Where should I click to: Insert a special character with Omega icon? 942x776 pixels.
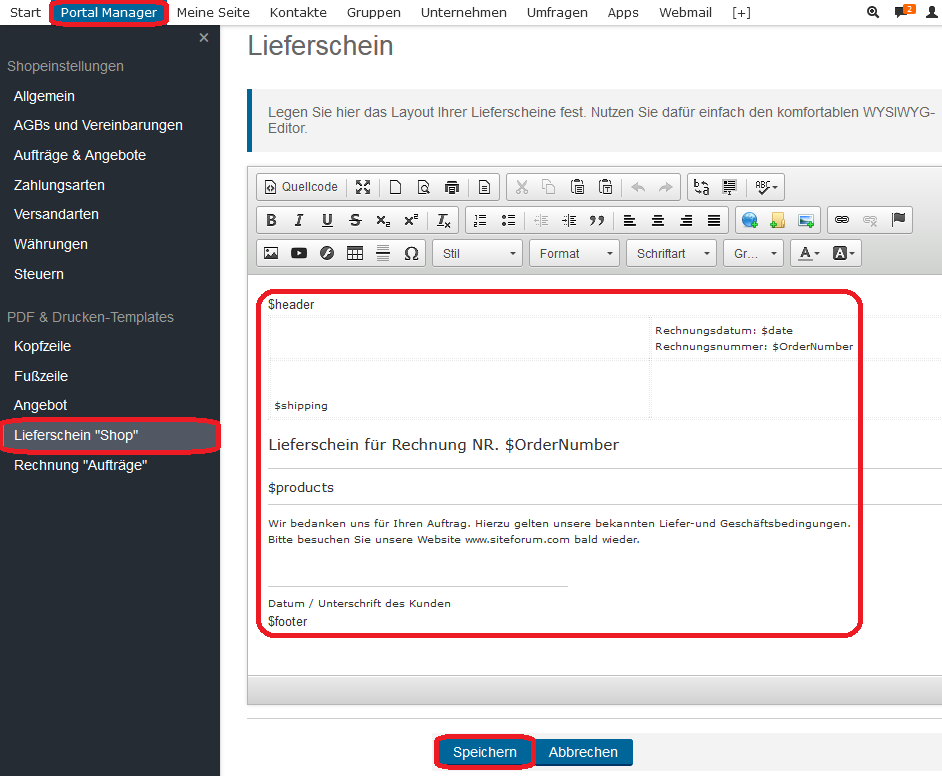pos(411,253)
